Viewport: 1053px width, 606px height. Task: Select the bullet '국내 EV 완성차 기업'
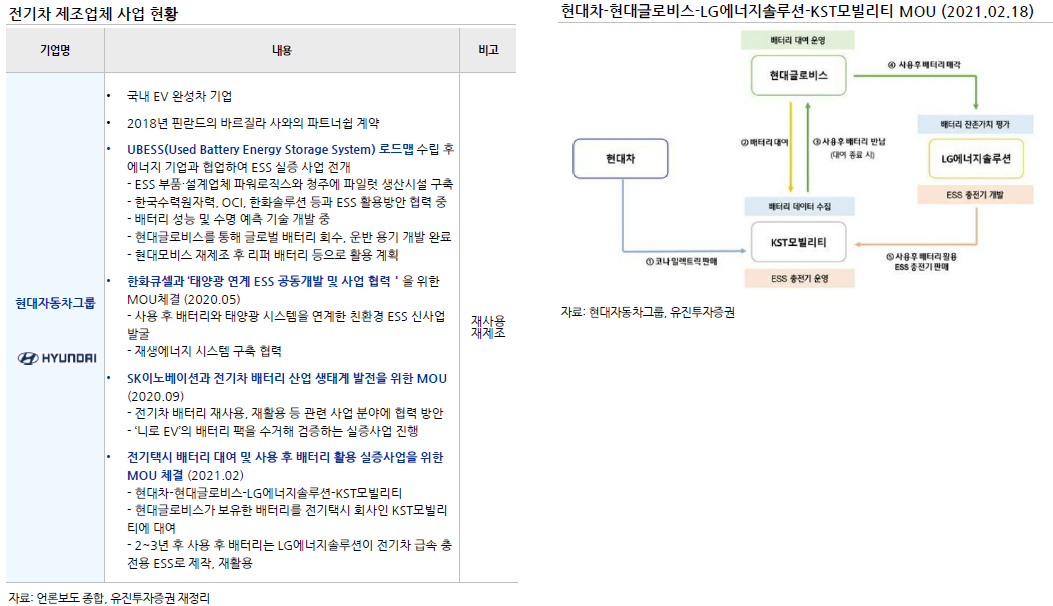pyautogui.click(x=179, y=96)
